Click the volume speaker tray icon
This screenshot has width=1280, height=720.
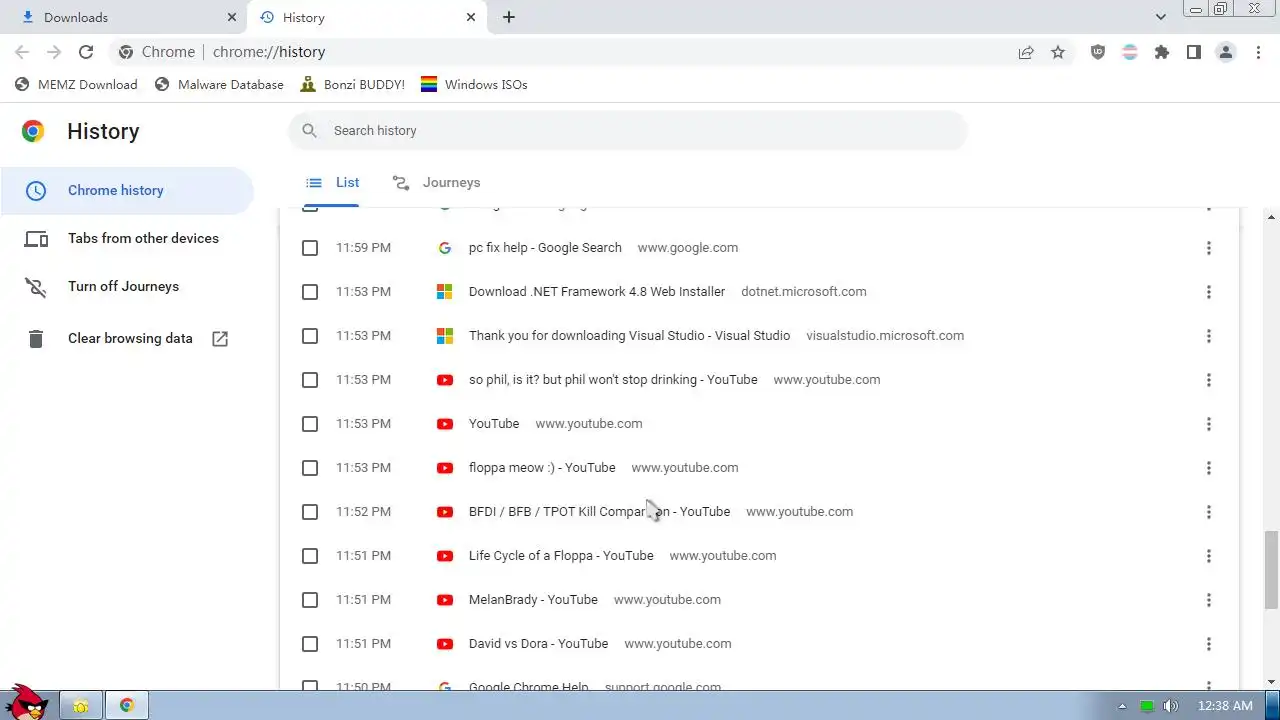pos(1171,706)
